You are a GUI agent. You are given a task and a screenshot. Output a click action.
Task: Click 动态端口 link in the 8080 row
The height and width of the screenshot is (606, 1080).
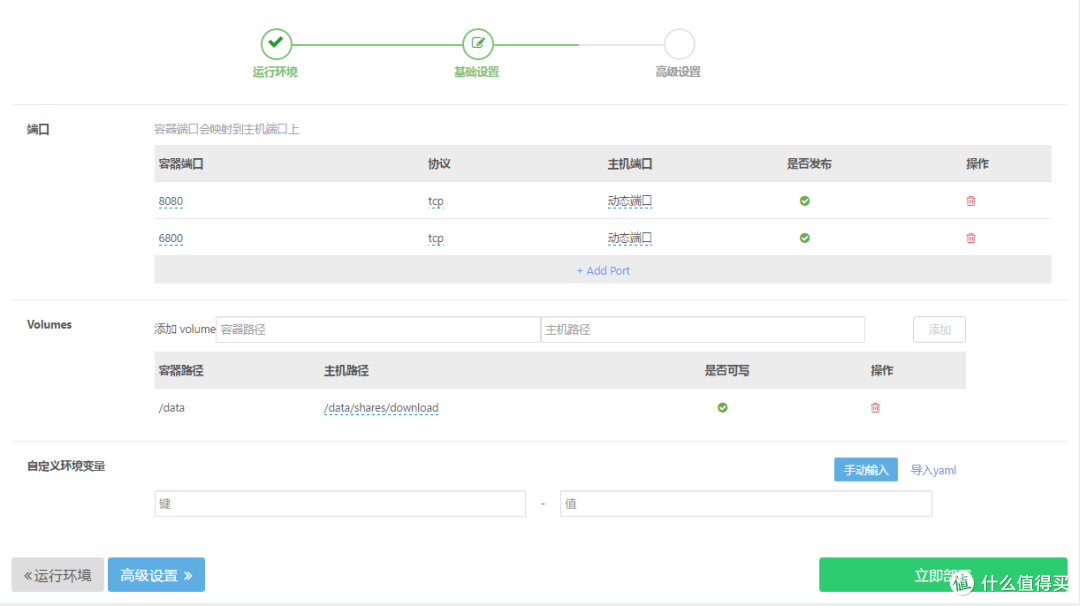(x=631, y=201)
